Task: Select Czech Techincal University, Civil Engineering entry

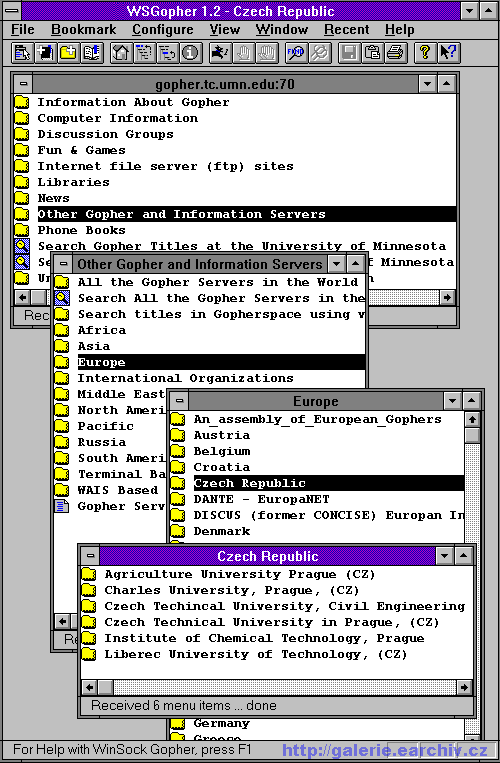Action: [285, 606]
